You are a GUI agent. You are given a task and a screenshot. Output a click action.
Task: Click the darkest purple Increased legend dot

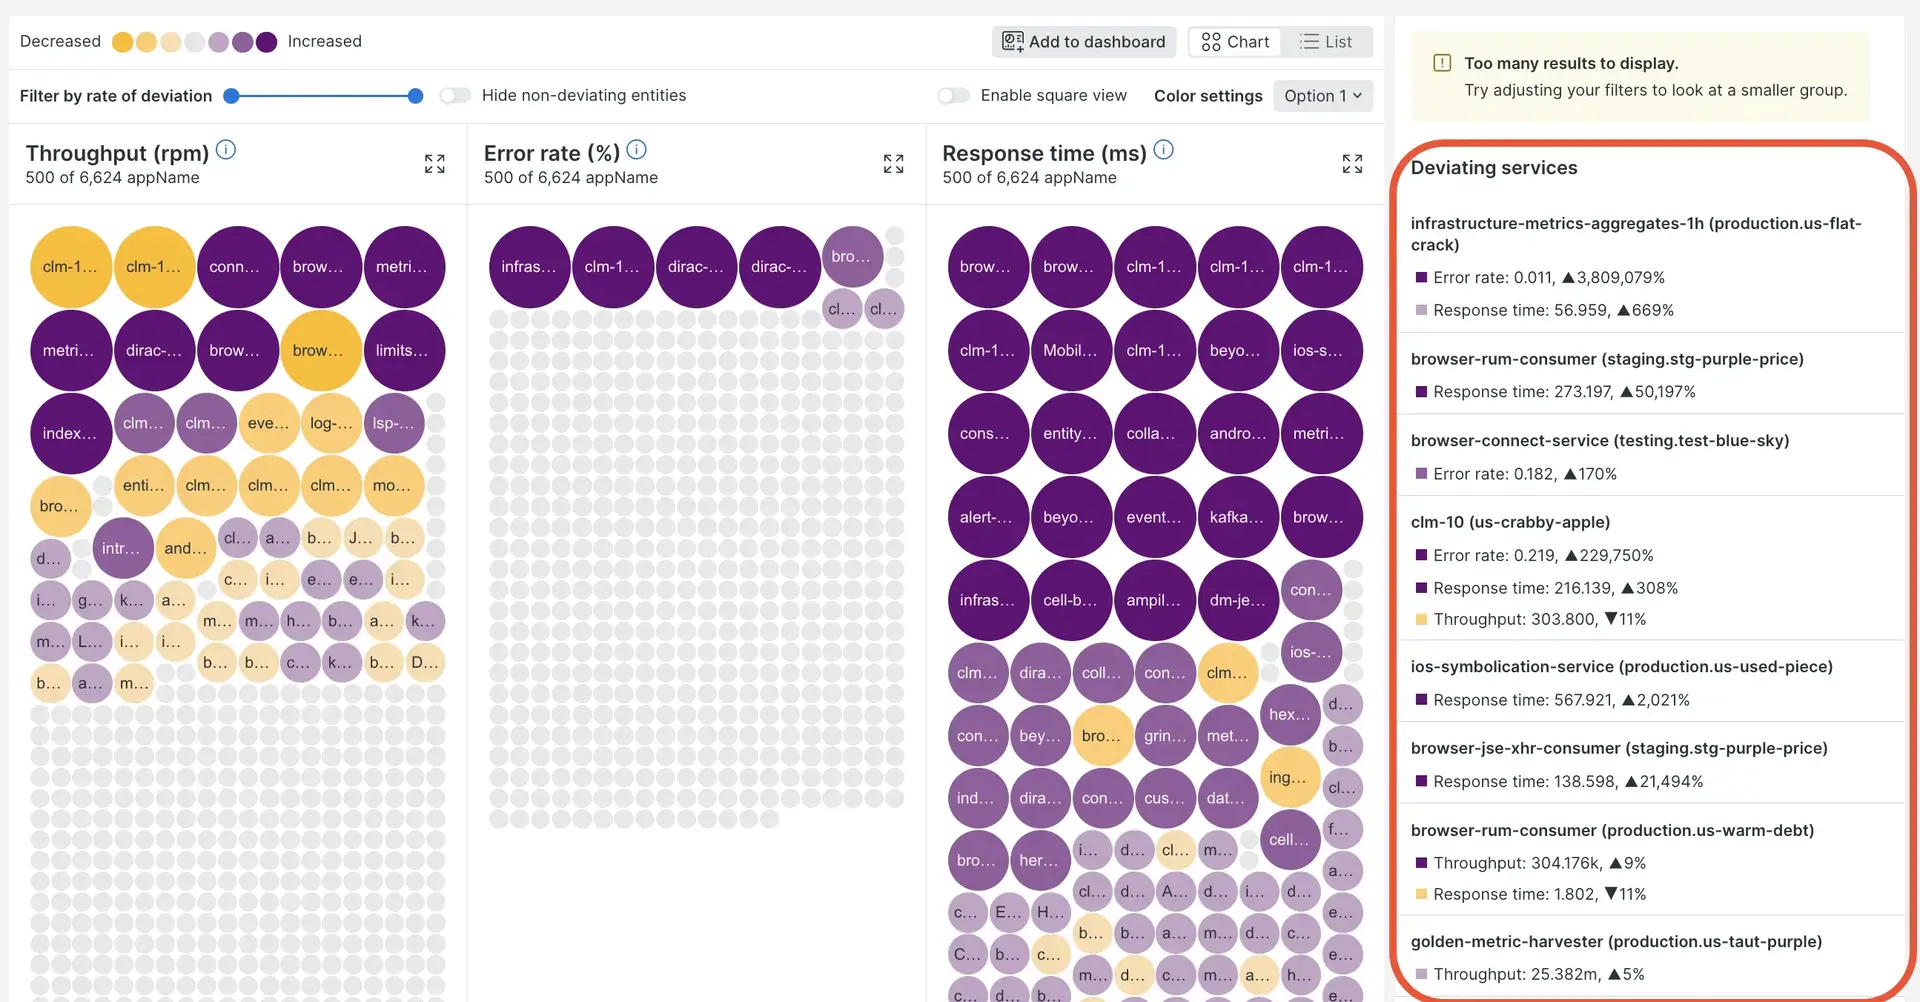(x=266, y=42)
